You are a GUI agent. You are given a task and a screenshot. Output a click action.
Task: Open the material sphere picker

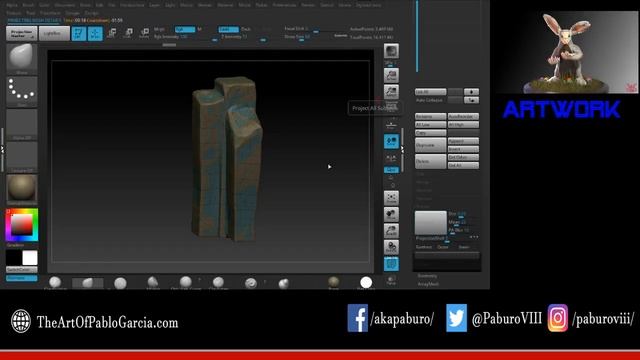tap(22, 189)
